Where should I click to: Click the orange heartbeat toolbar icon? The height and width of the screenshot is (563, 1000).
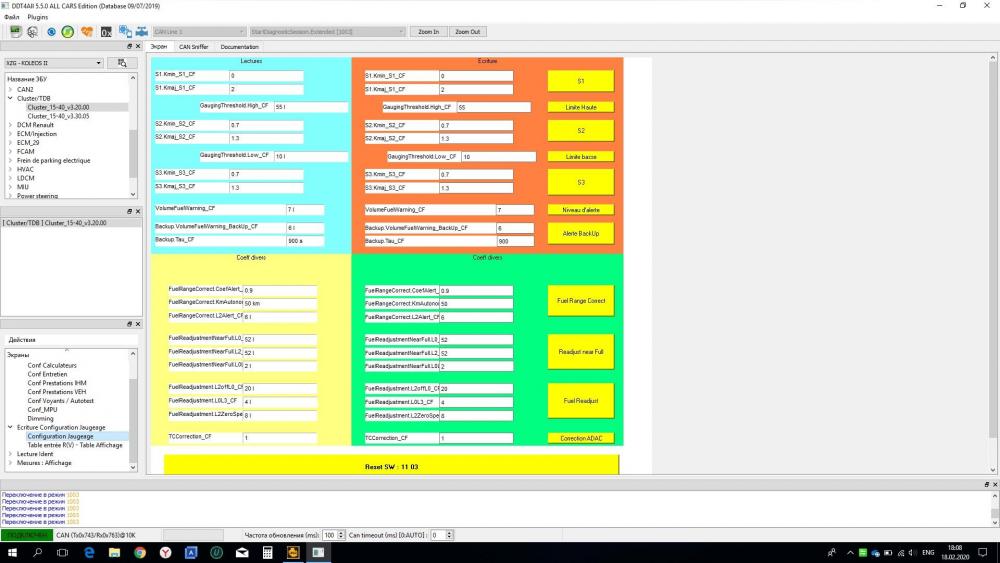click(87, 31)
